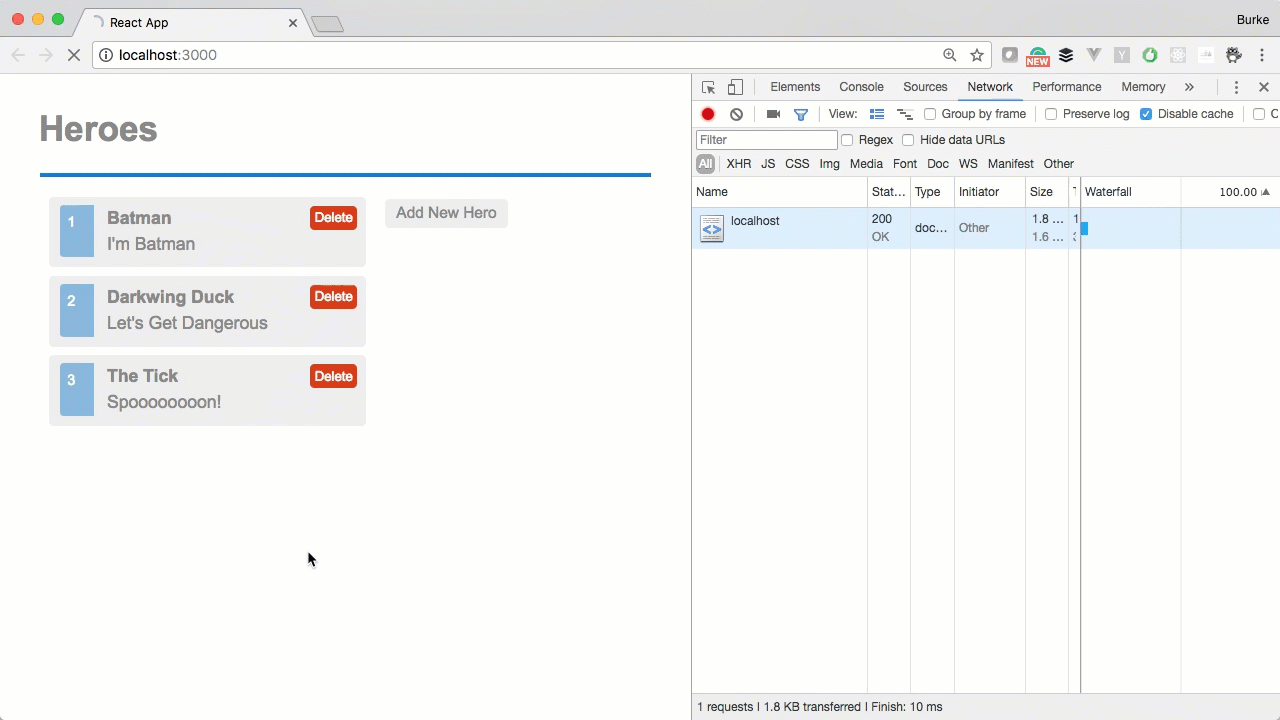Filter requests by Doc
Image resolution: width=1280 pixels, height=720 pixels.
point(938,164)
